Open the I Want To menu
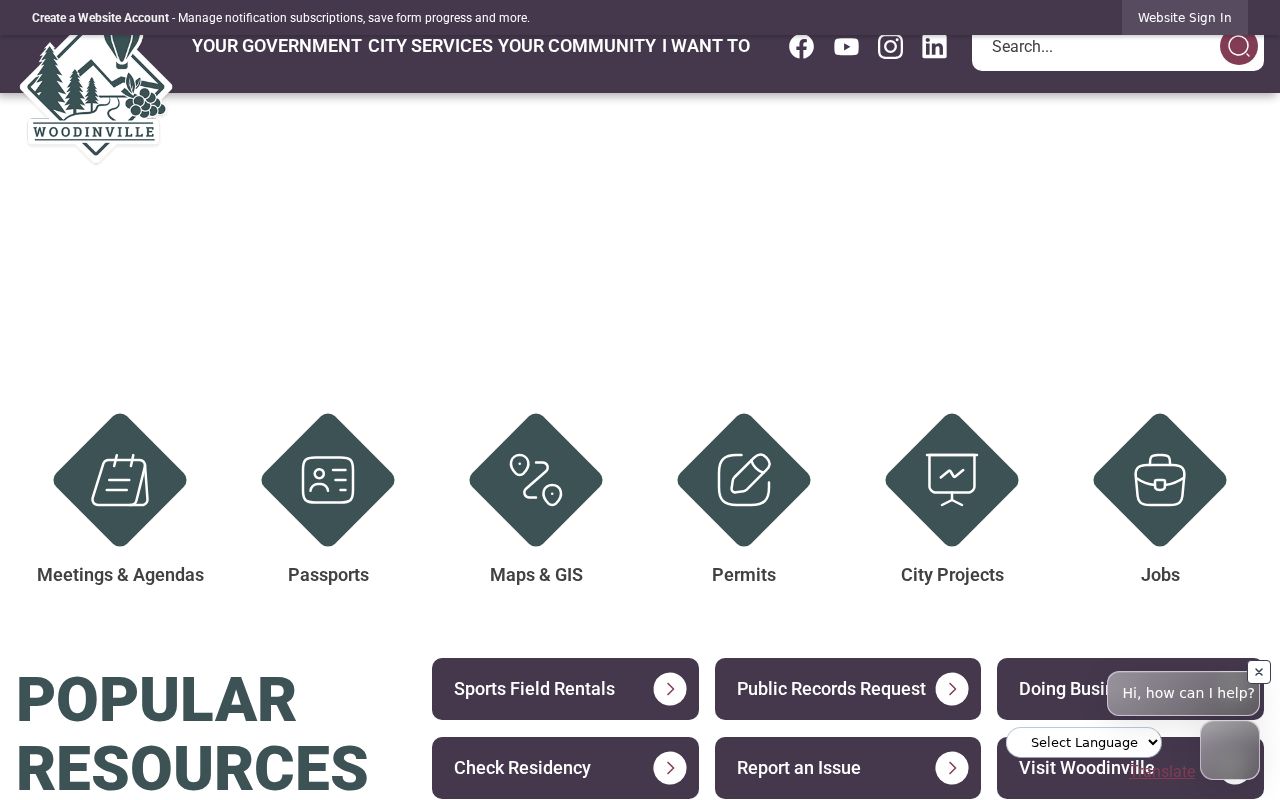Screen dimensions: 1280x800 [706, 46]
